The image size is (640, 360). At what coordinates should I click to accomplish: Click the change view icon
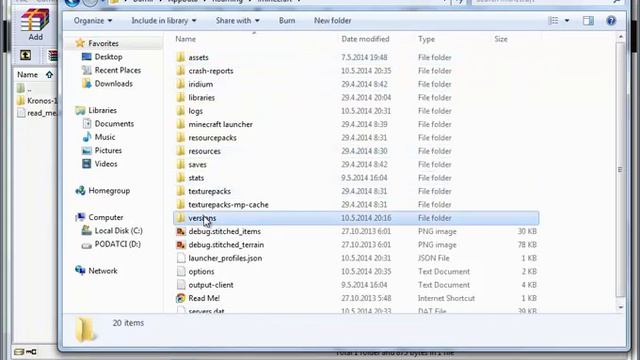click(553, 20)
